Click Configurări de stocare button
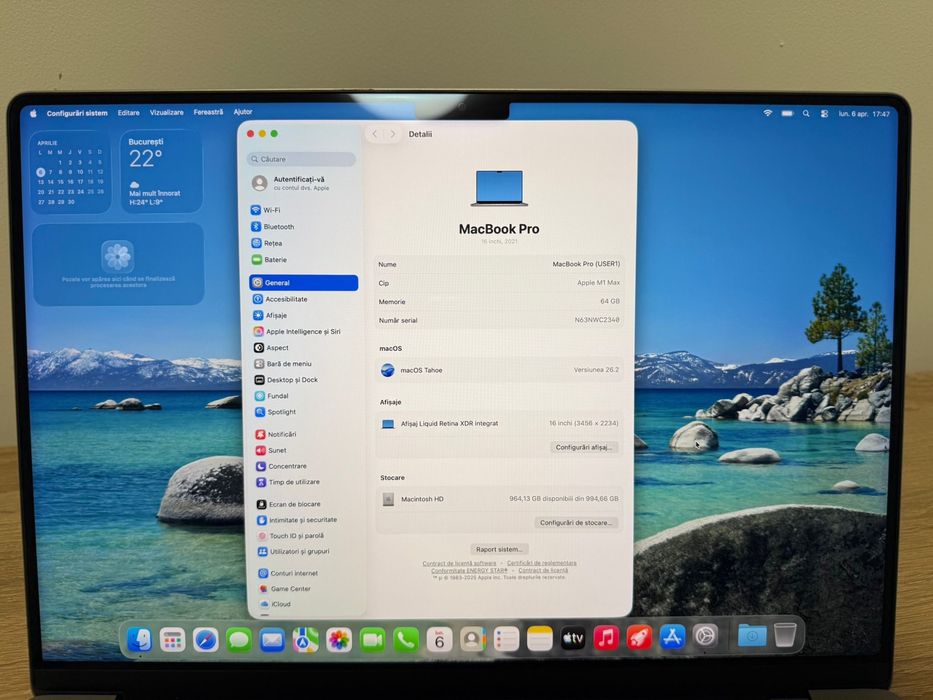This screenshot has height=700, width=933. click(x=576, y=523)
